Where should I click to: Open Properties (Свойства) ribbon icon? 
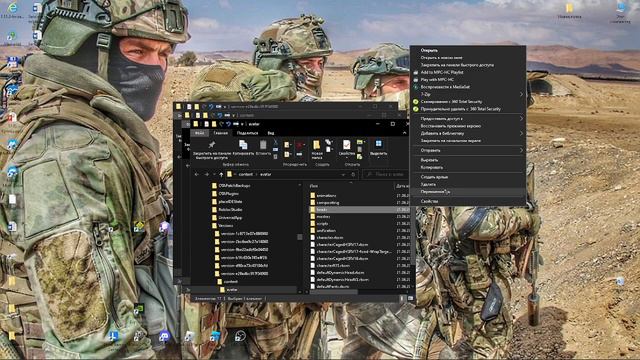tap(347, 145)
